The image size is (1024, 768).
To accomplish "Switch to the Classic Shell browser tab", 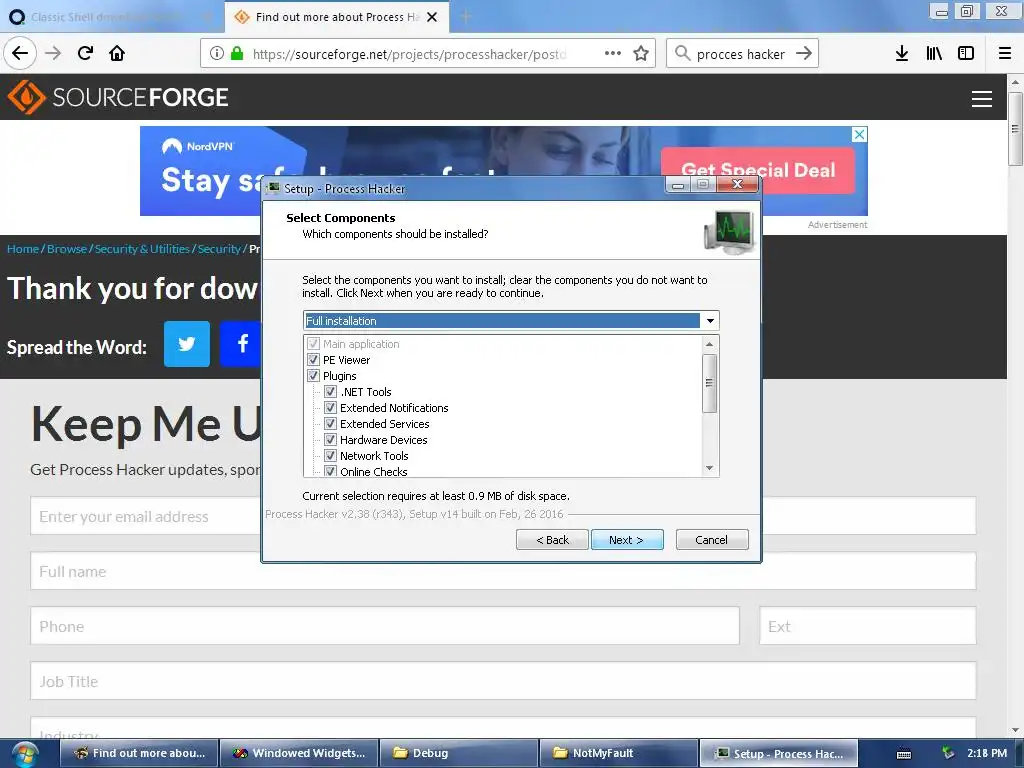I will 111,17.
